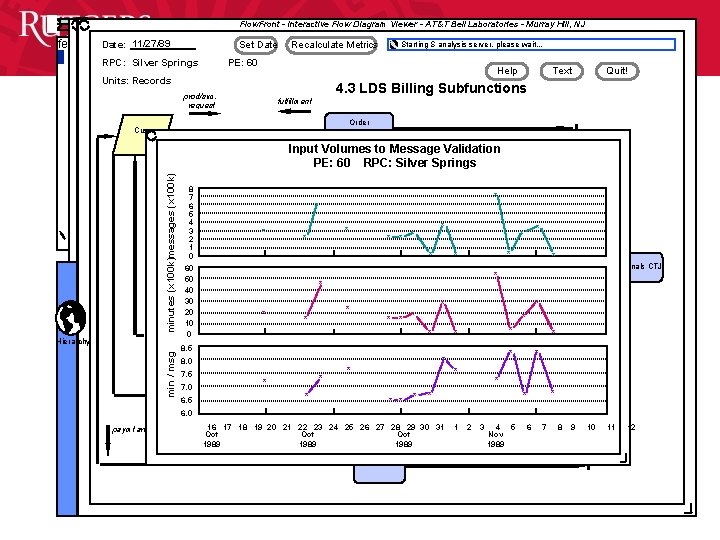Click the resize corner of FlowFront window

coord(689,508)
